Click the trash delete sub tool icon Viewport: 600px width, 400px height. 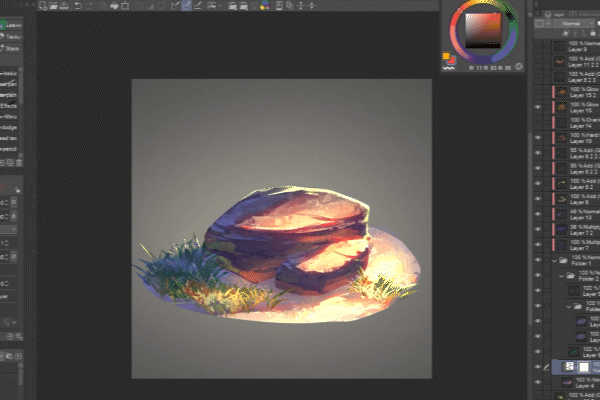tap(19, 163)
